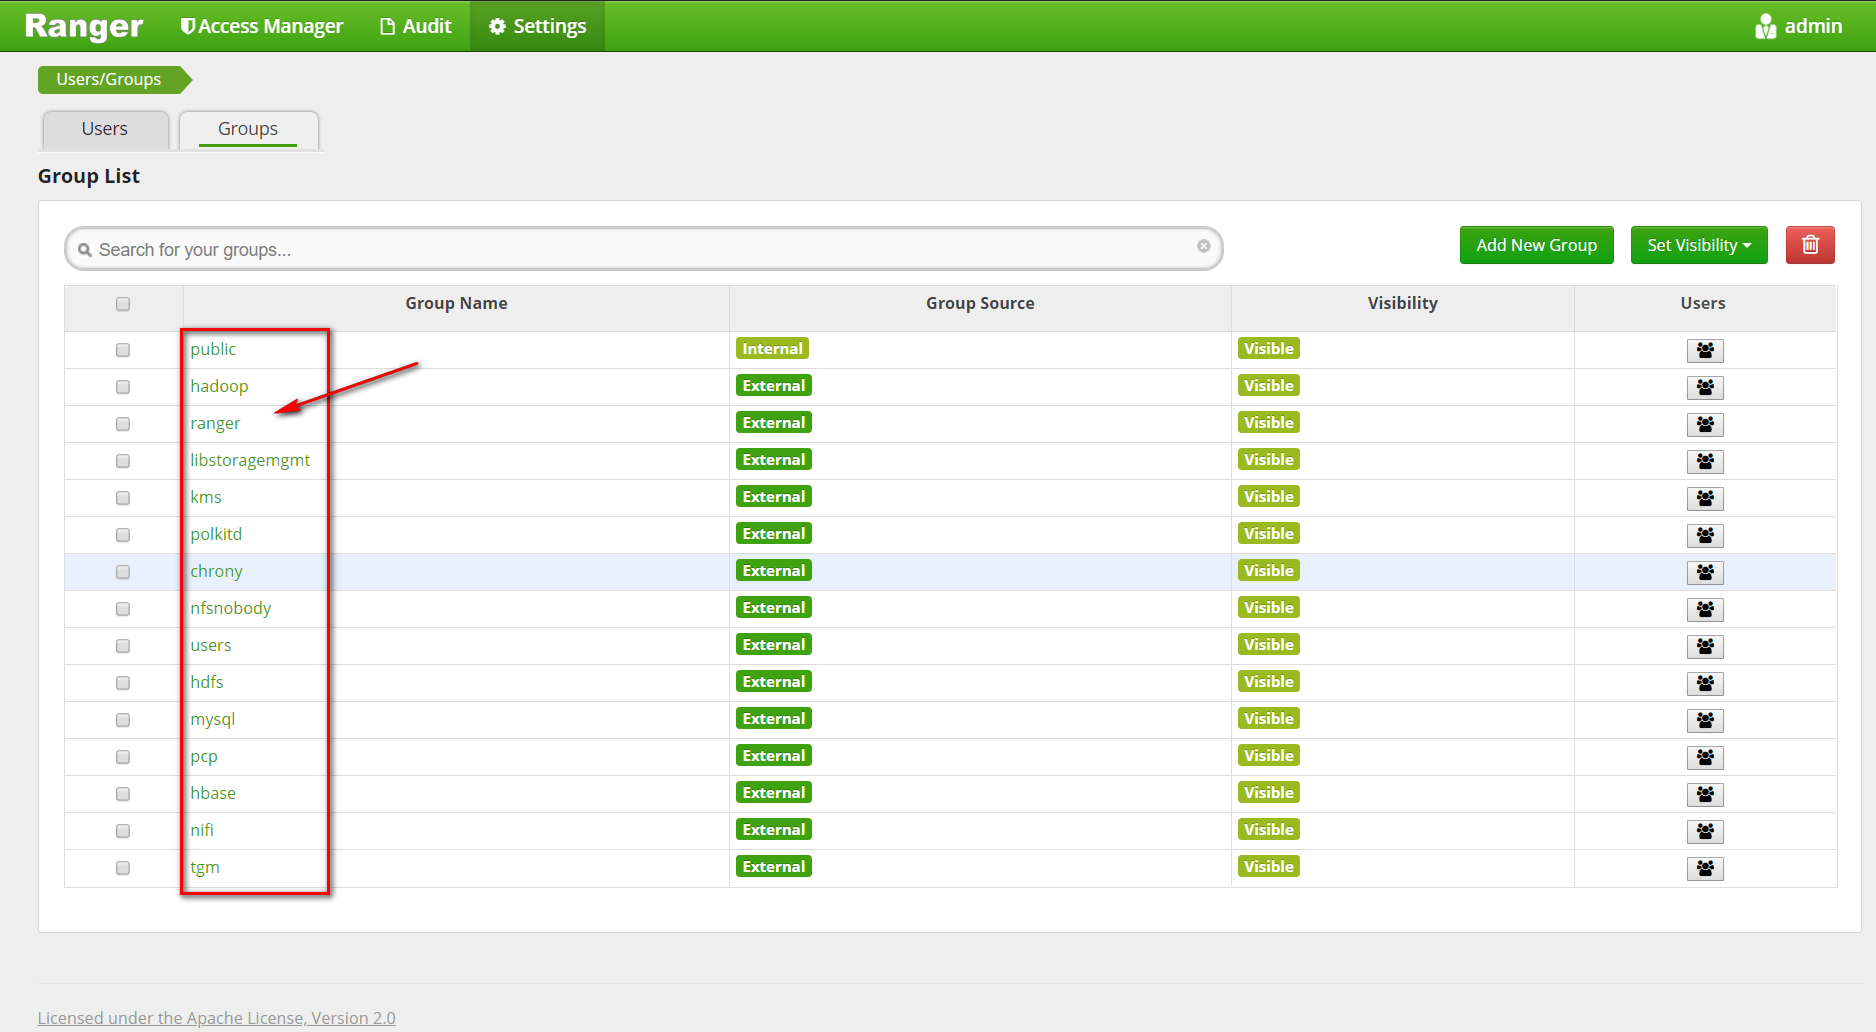
Task: Switch to the Users tab
Action: pyautogui.click(x=104, y=129)
